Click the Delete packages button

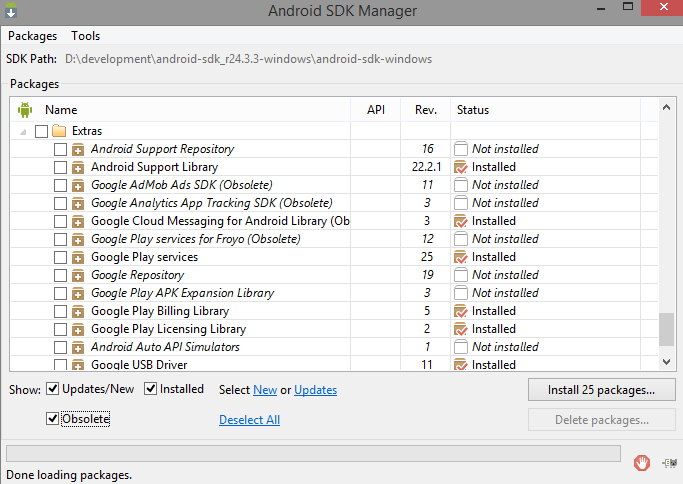coord(602,420)
